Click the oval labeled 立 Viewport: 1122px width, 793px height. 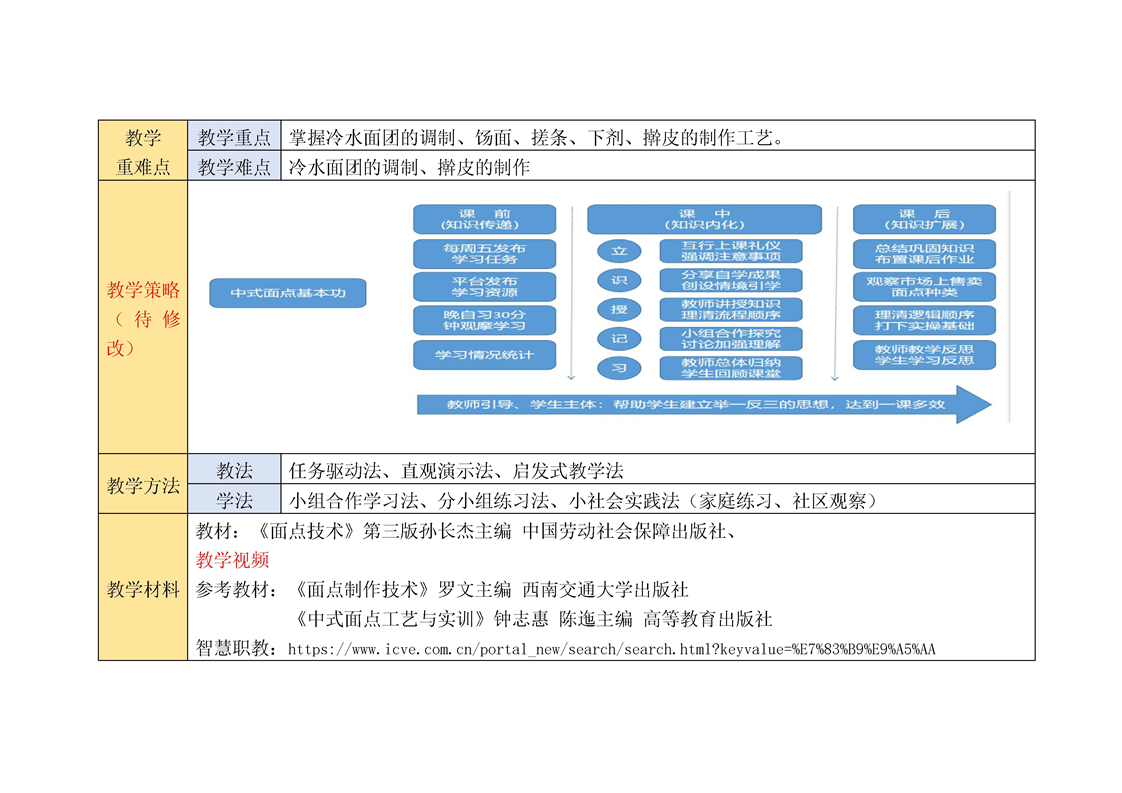tap(619, 250)
